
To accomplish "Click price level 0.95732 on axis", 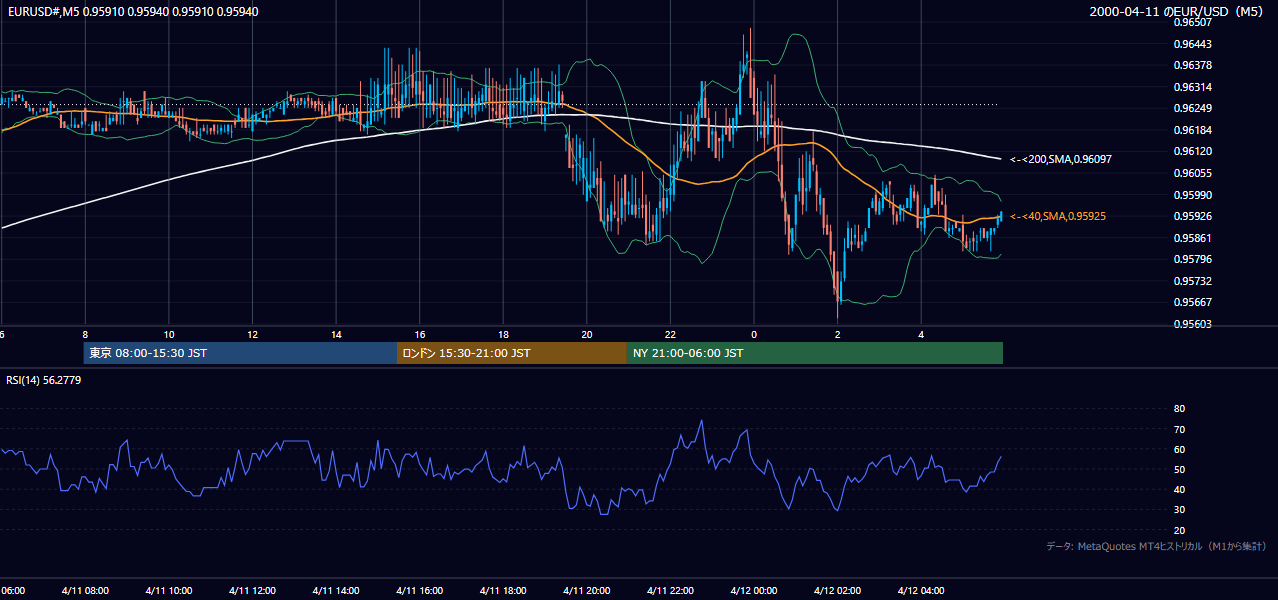I will coord(1192,281).
